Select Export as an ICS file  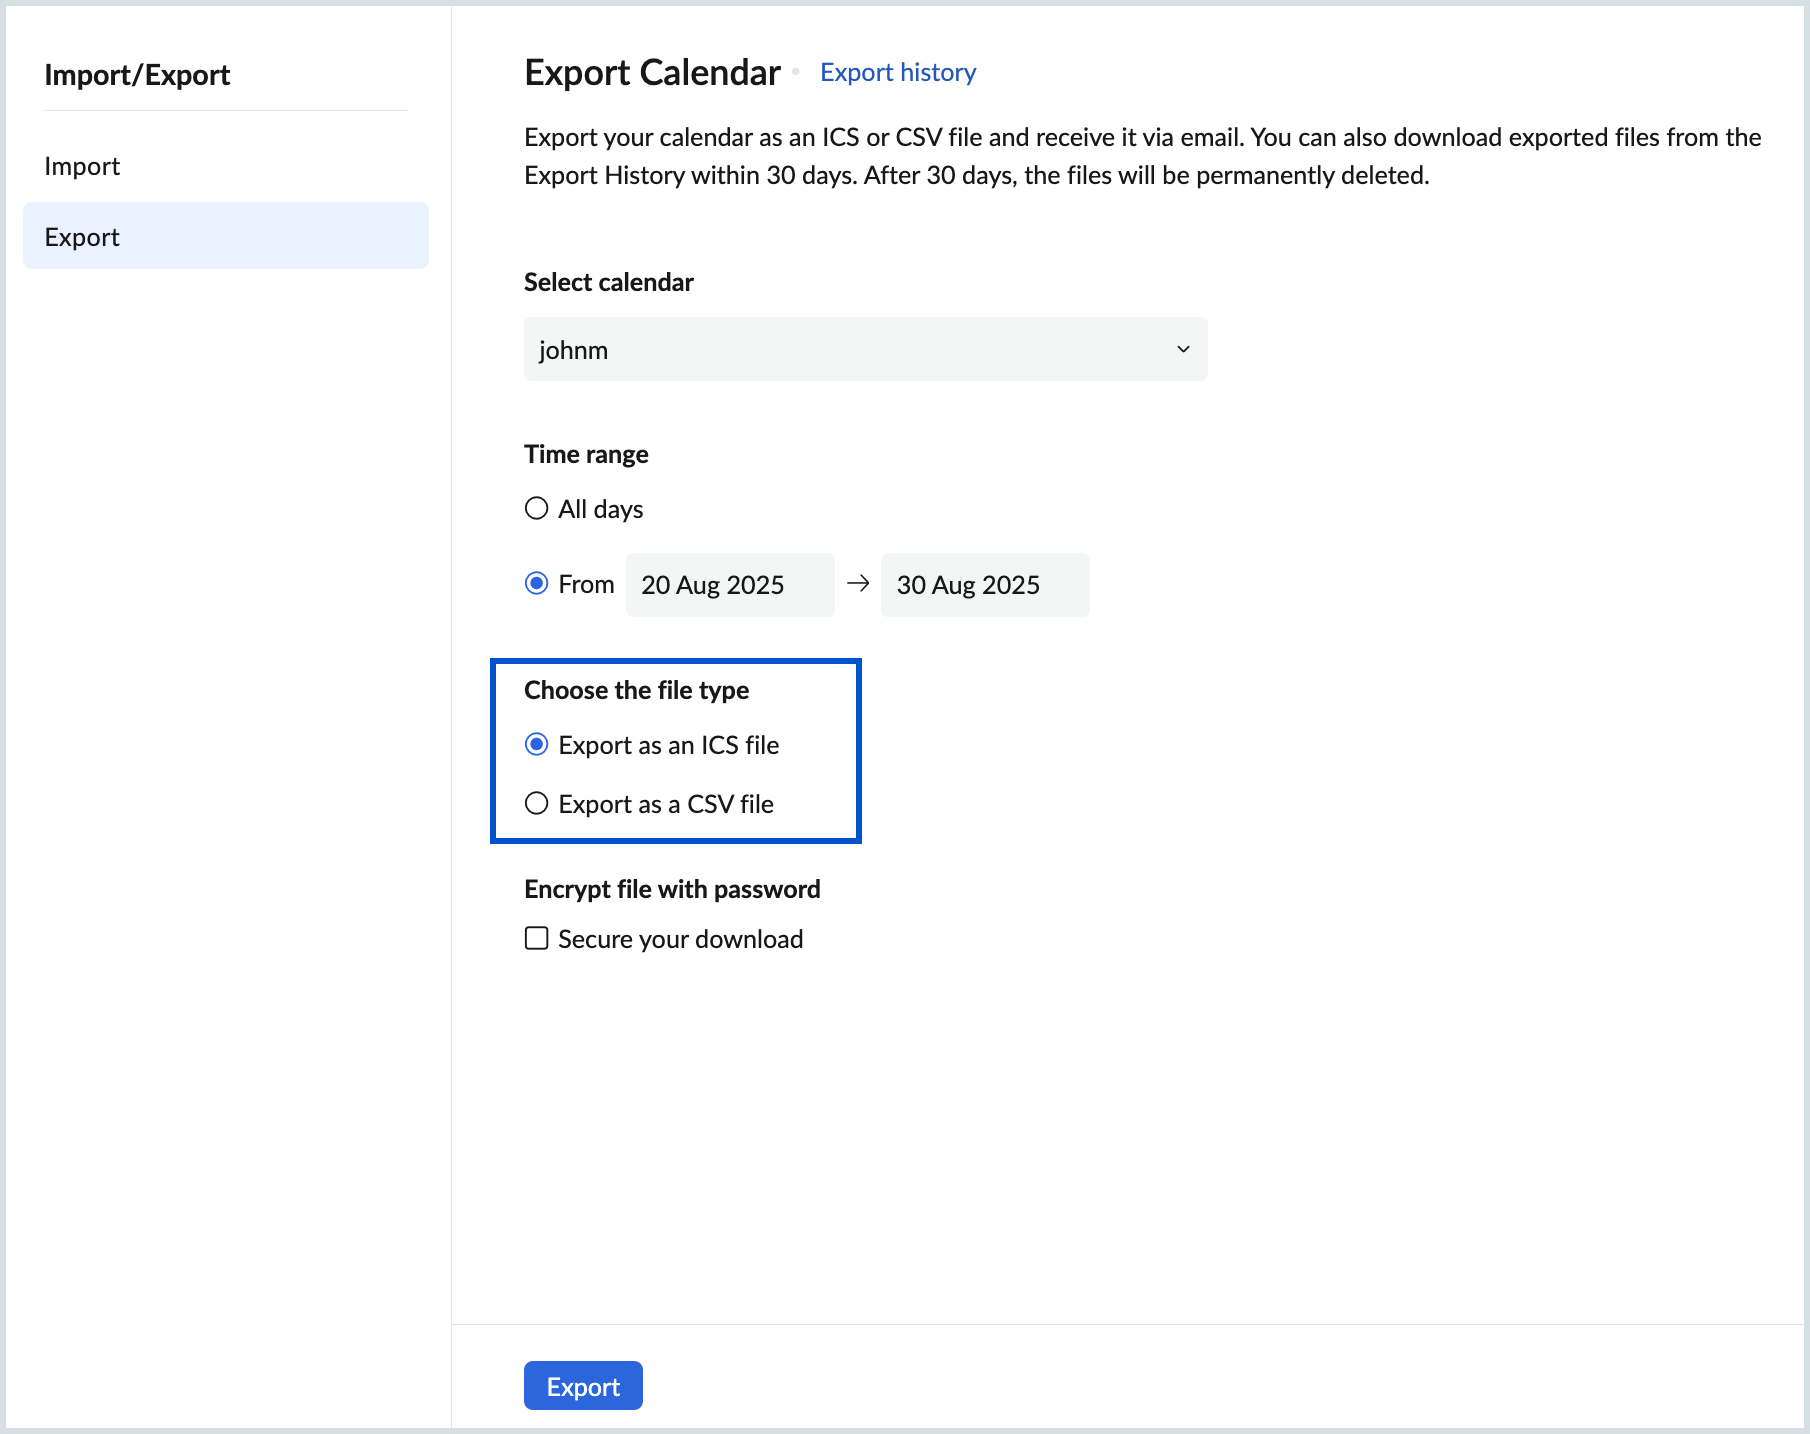click(537, 745)
